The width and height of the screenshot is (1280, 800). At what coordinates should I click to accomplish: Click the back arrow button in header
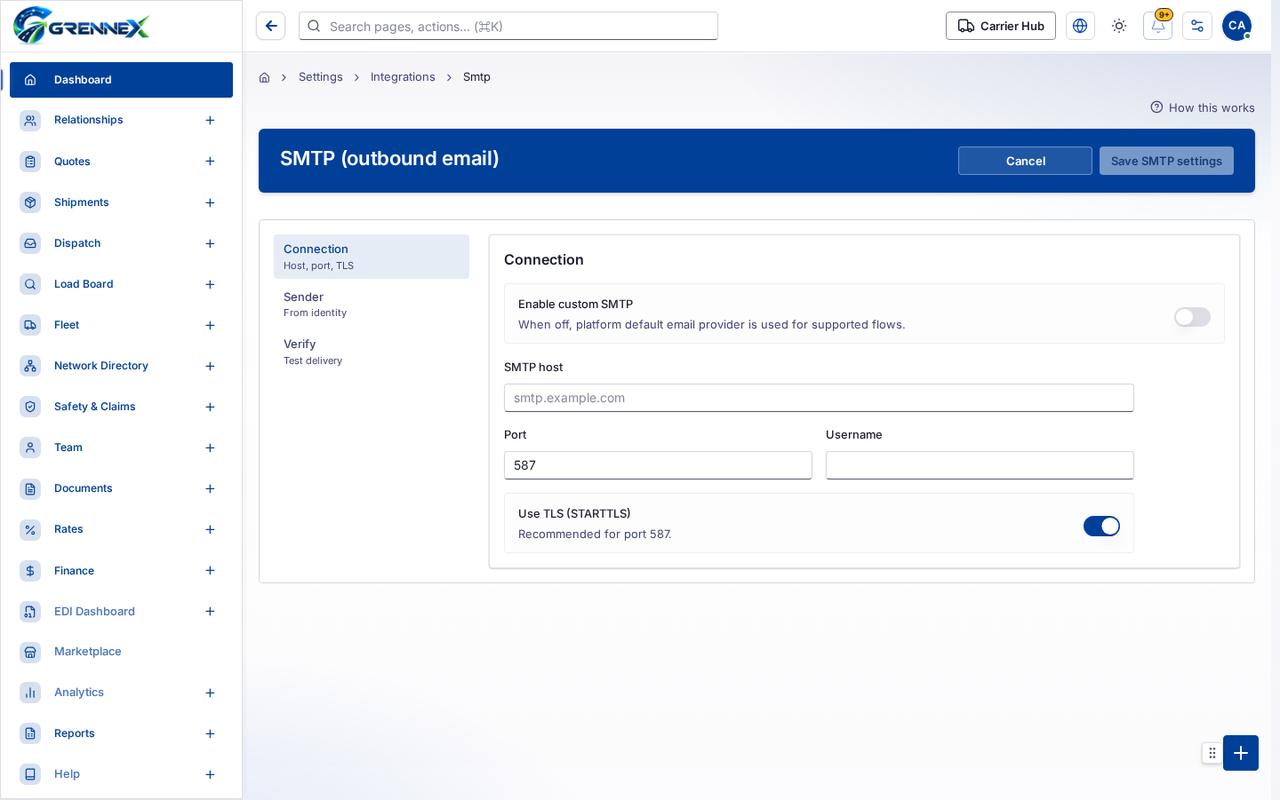click(271, 26)
